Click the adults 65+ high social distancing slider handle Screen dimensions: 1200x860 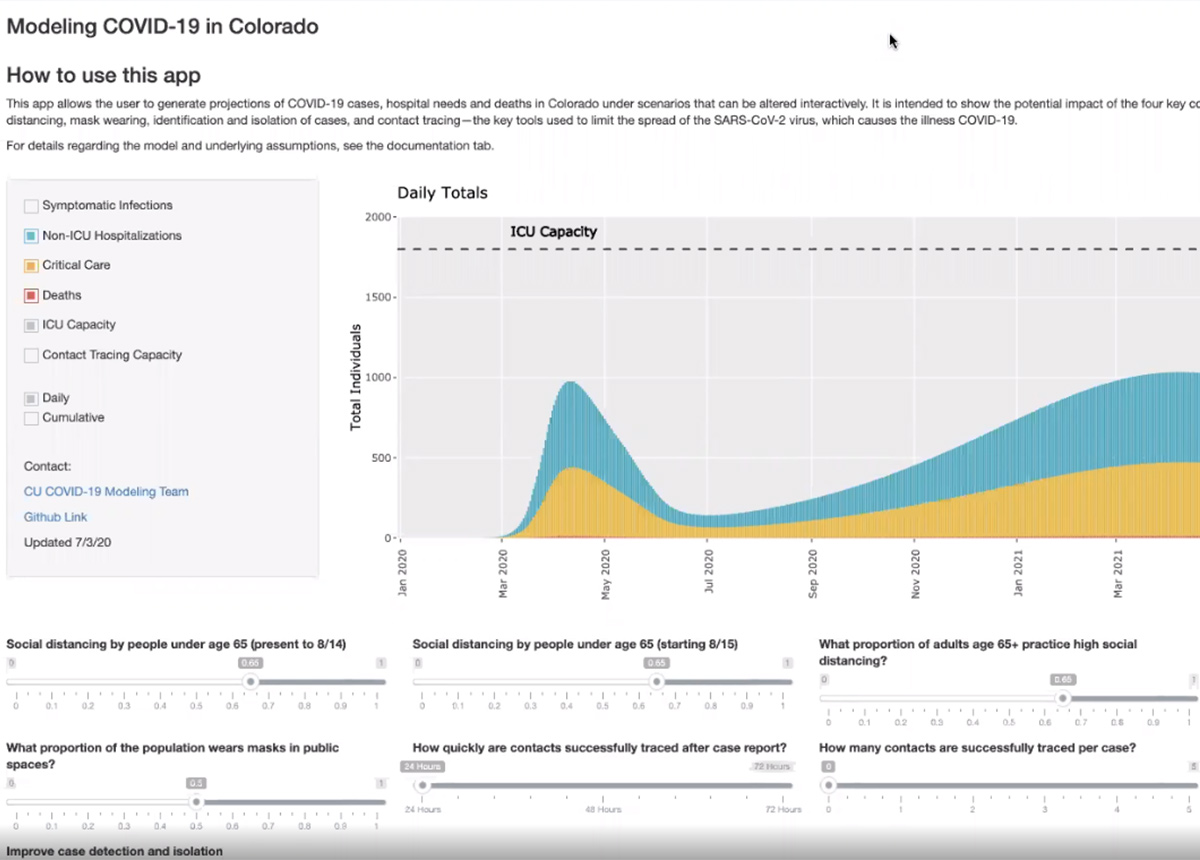1063,698
